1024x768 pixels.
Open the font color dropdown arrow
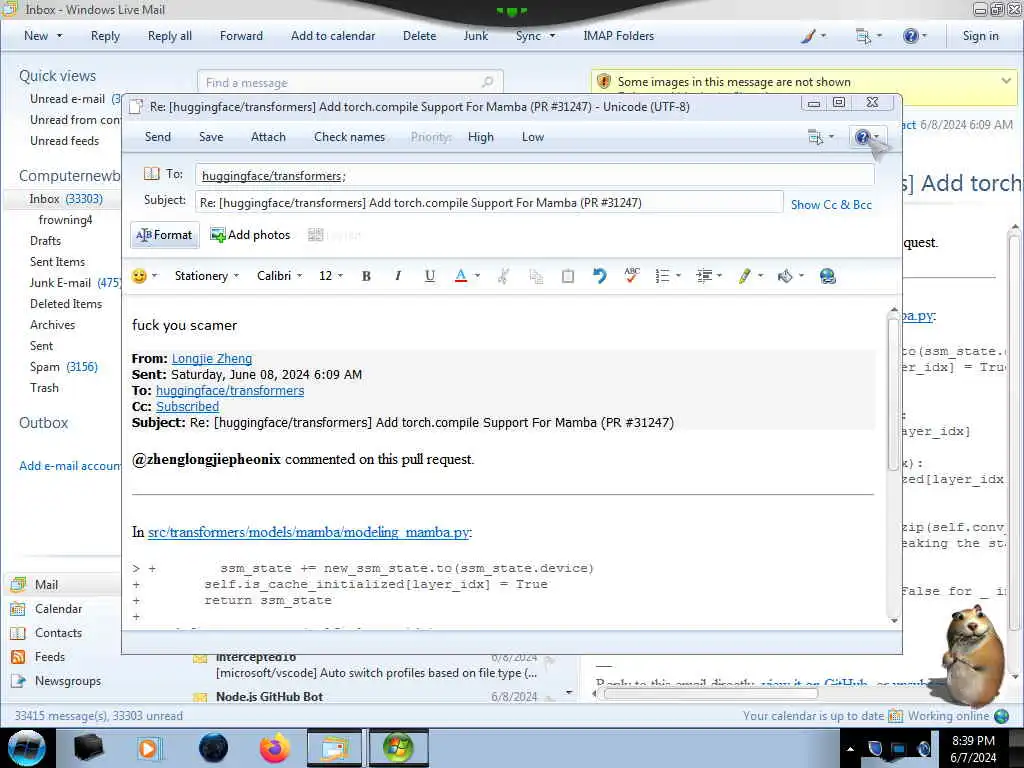click(x=477, y=276)
